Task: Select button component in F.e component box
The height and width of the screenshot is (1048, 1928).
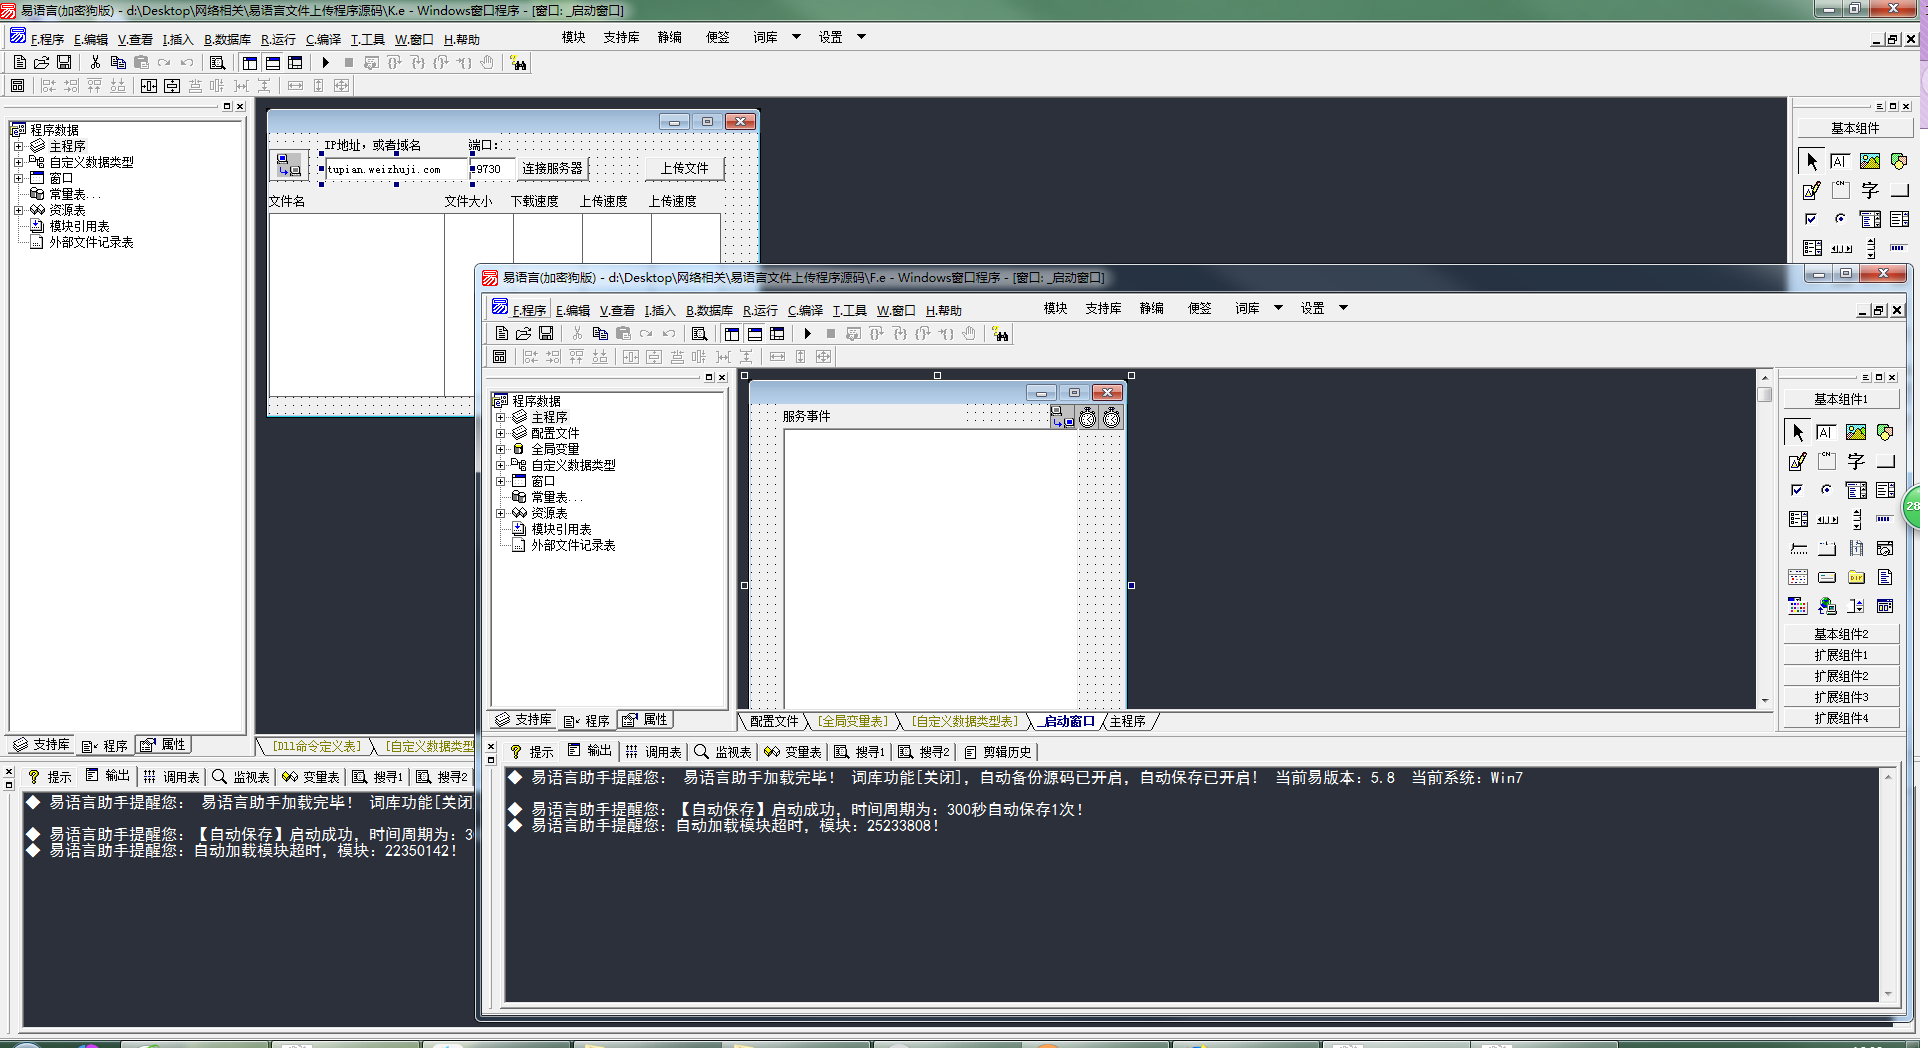Action: click(1885, 461)
